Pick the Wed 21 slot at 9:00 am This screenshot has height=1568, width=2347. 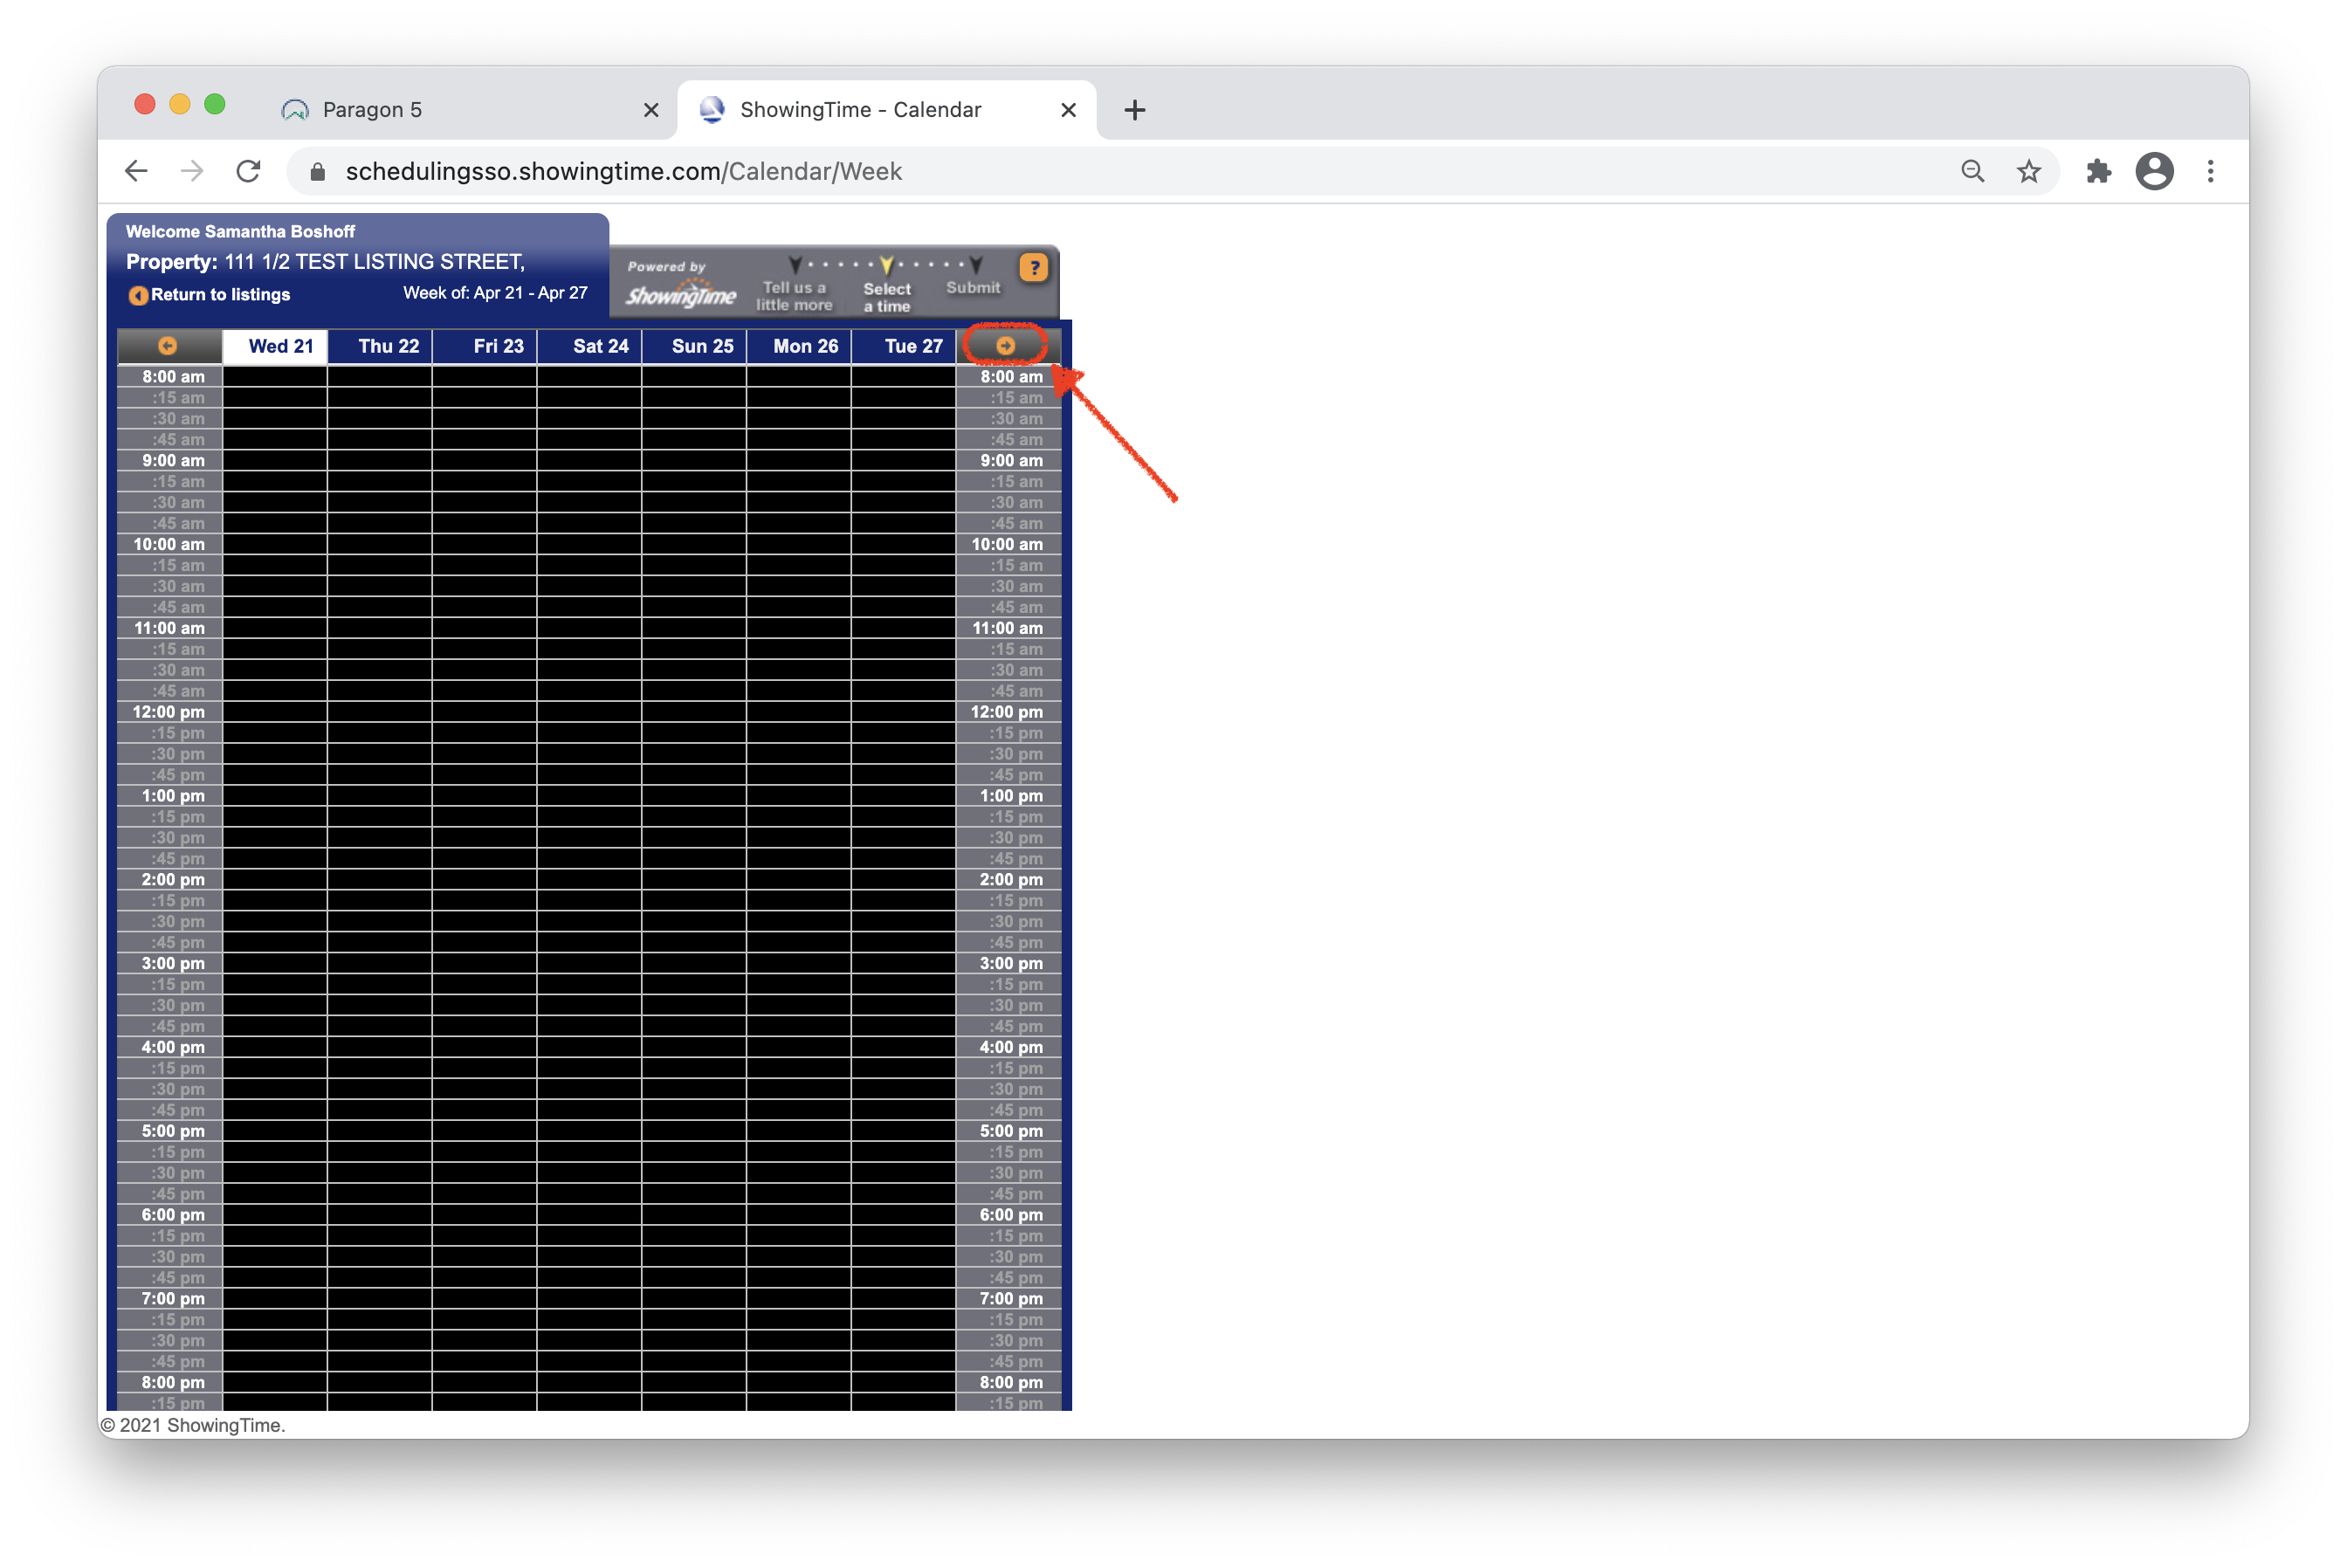click(x=275, y=461)
